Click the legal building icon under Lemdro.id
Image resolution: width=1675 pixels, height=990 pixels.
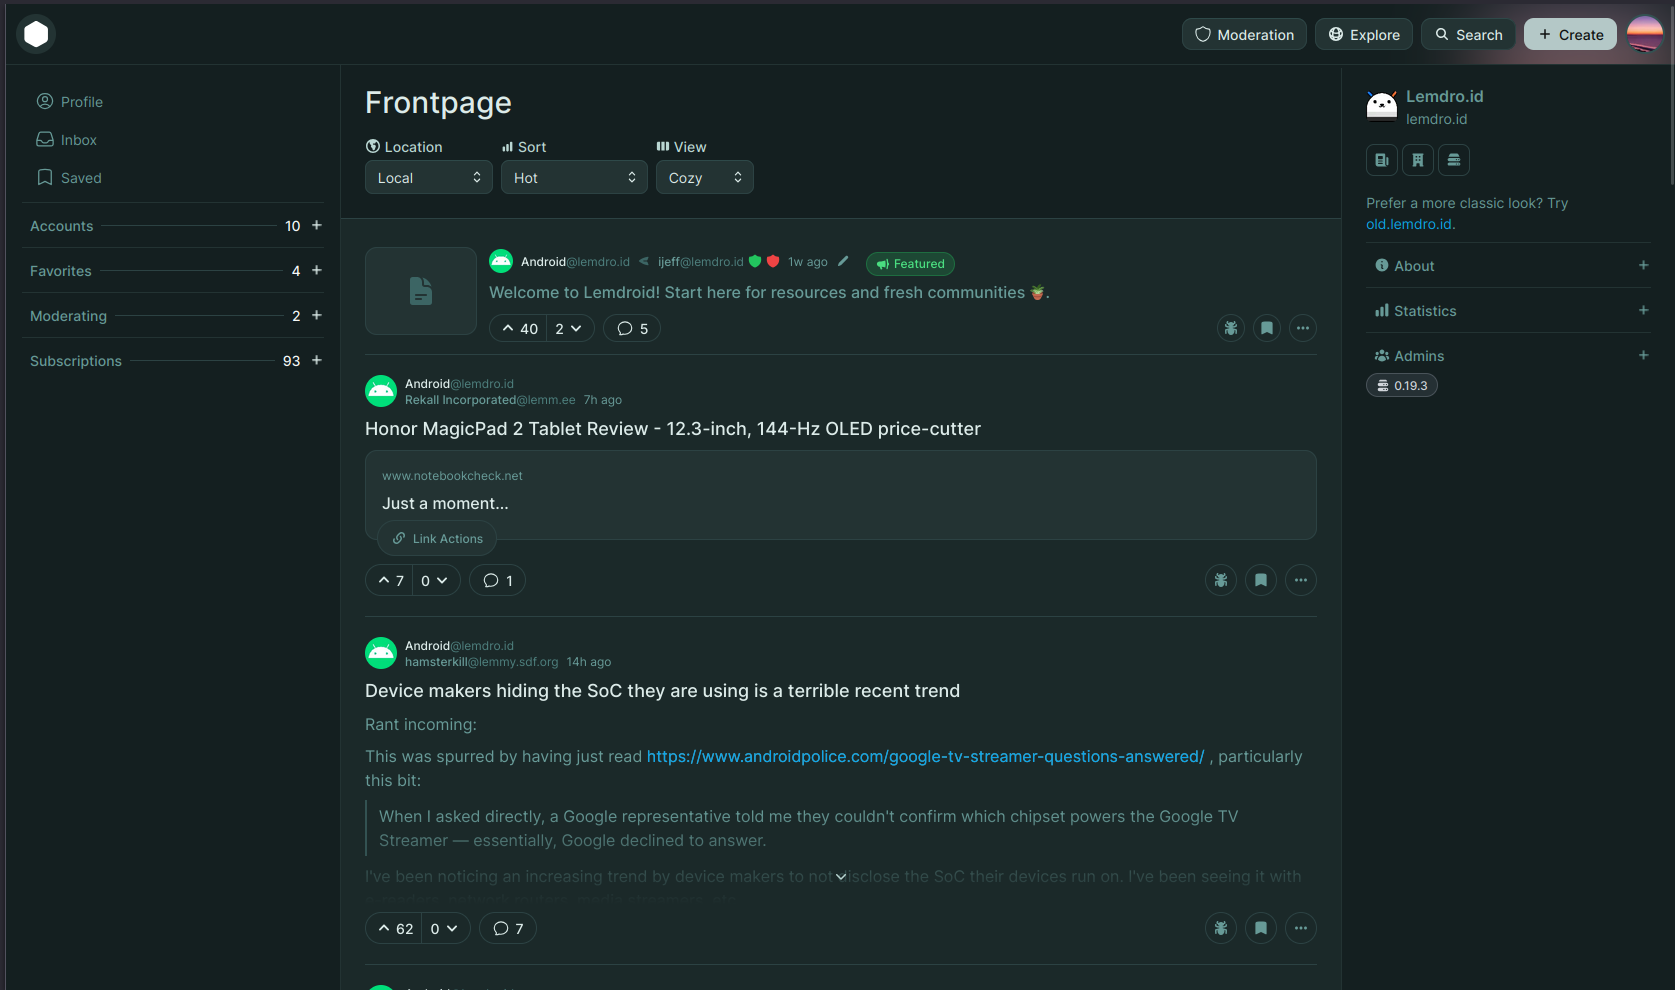[1418, 160]
